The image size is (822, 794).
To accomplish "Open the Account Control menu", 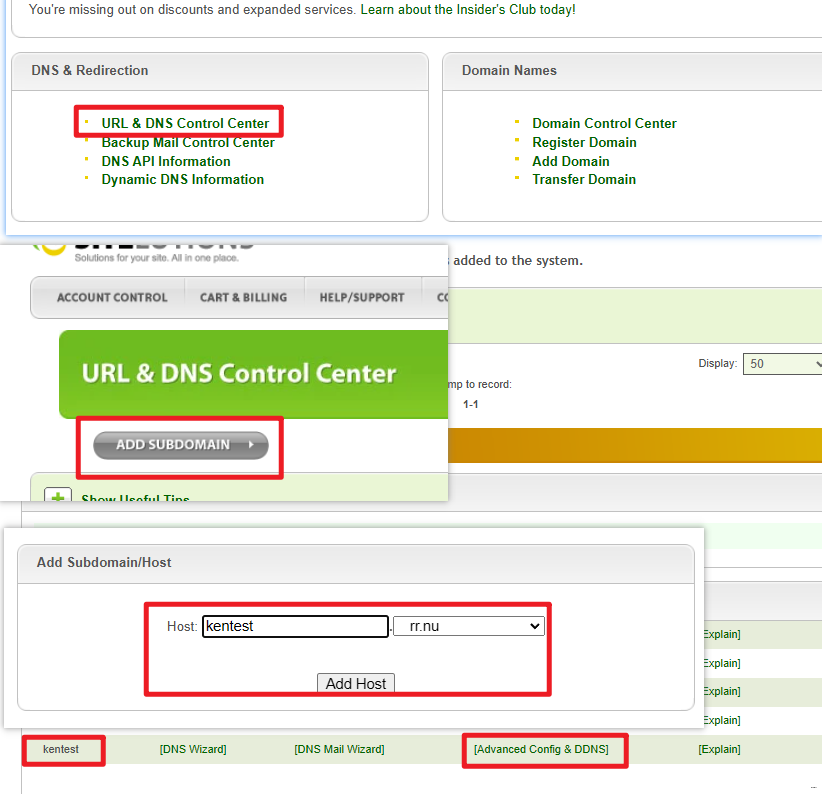I will tap(112, 297).
